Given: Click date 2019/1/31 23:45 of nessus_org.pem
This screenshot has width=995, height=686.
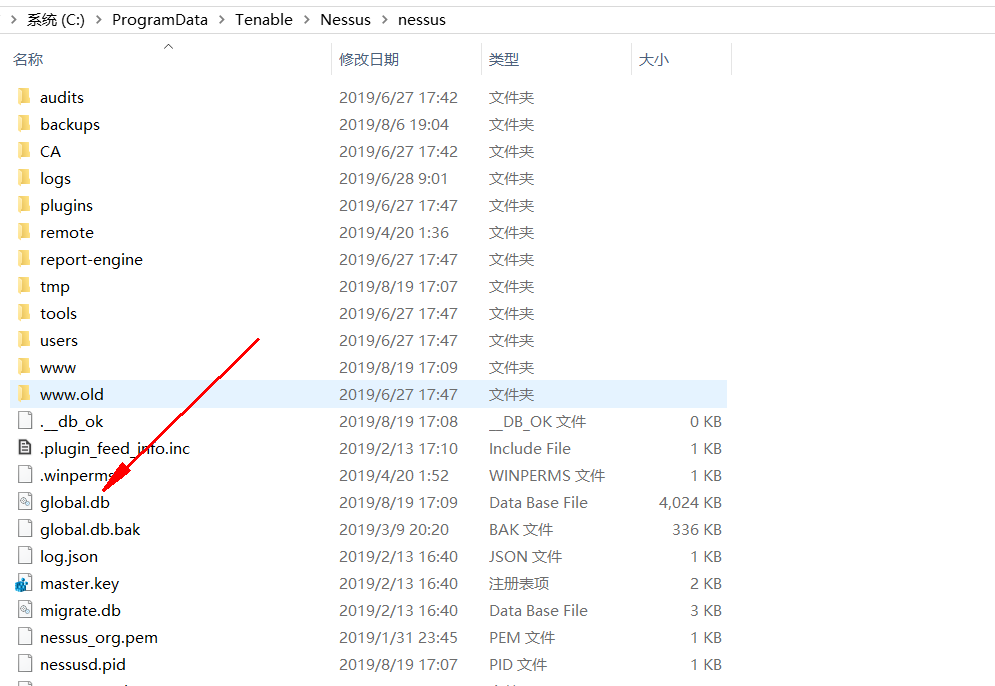Looking at the screenshot, I should [x=399, y=637].
